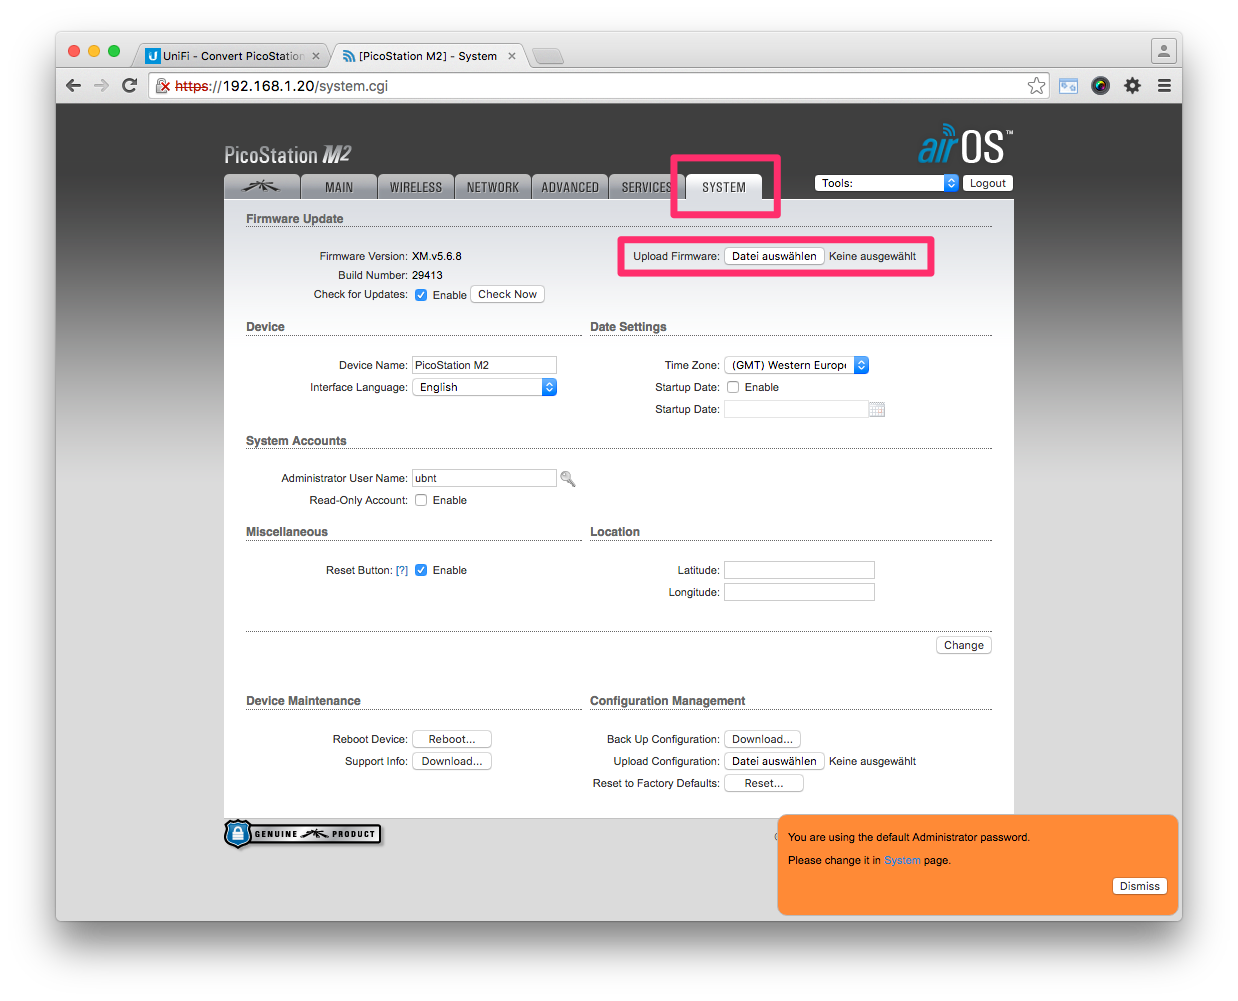Screen dimensions: 1238x1001
Task: Open the NETWORK tab
Action: (x=493, y=186)
